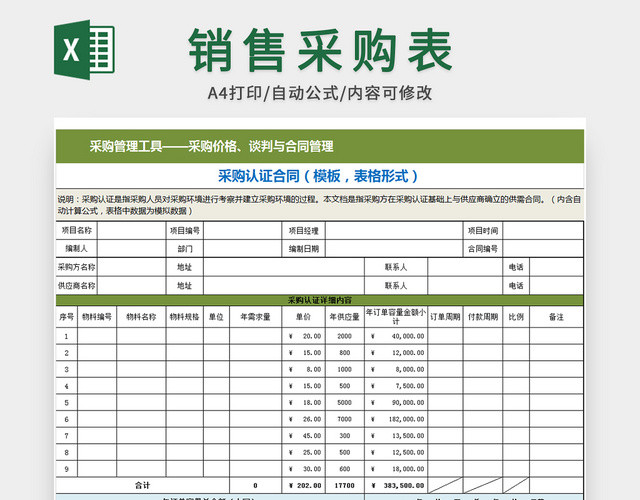The image size is (640, 500).
Task: Select the 部门 label cell
Action: [184, 248]
